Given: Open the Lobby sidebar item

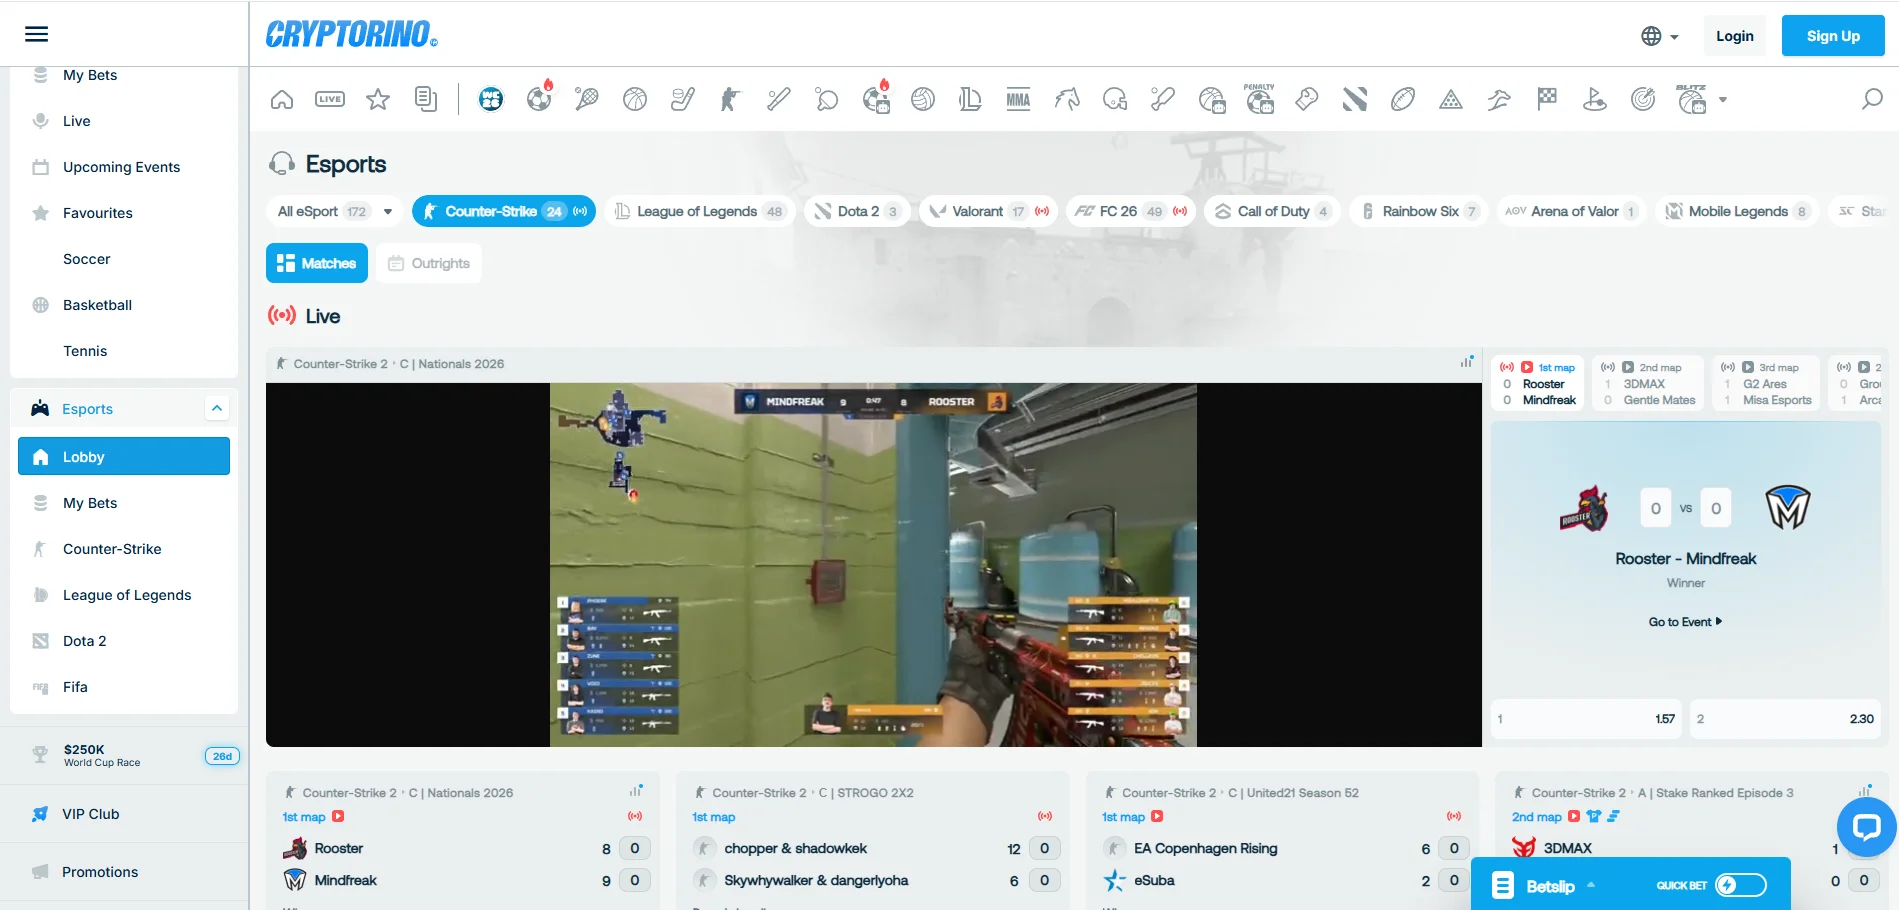Looking at the screenshot, I should (124, 456).
